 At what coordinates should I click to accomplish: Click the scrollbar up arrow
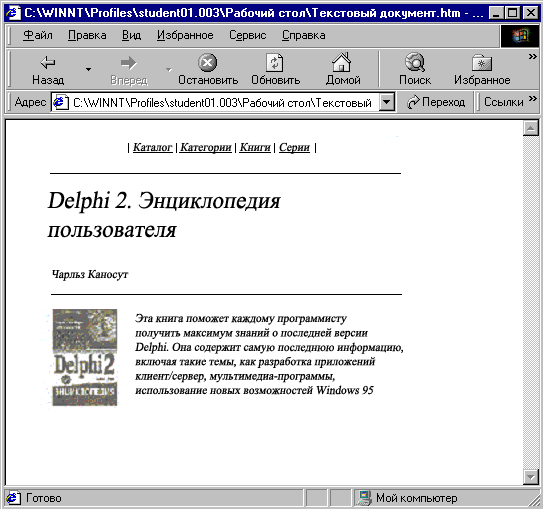point(531,128)
